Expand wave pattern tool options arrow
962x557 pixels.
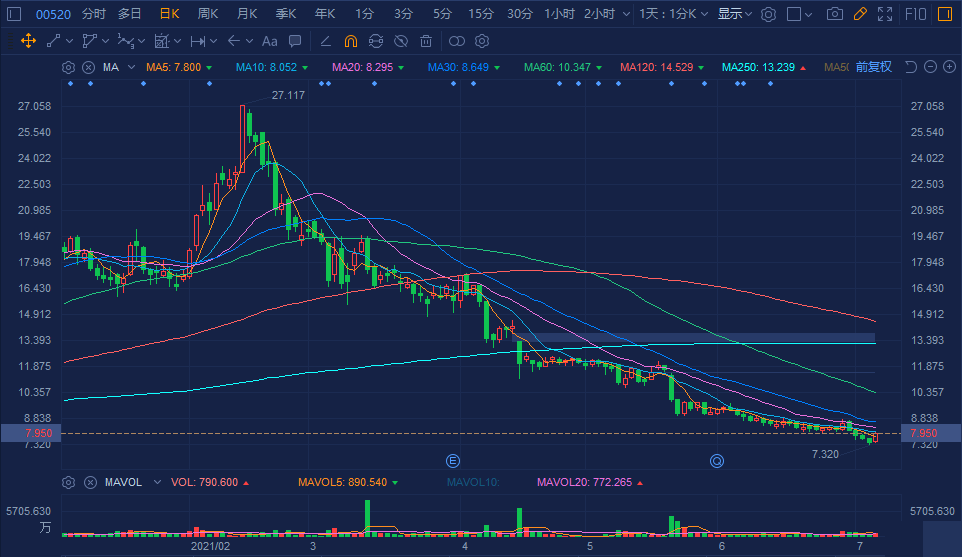142,41
